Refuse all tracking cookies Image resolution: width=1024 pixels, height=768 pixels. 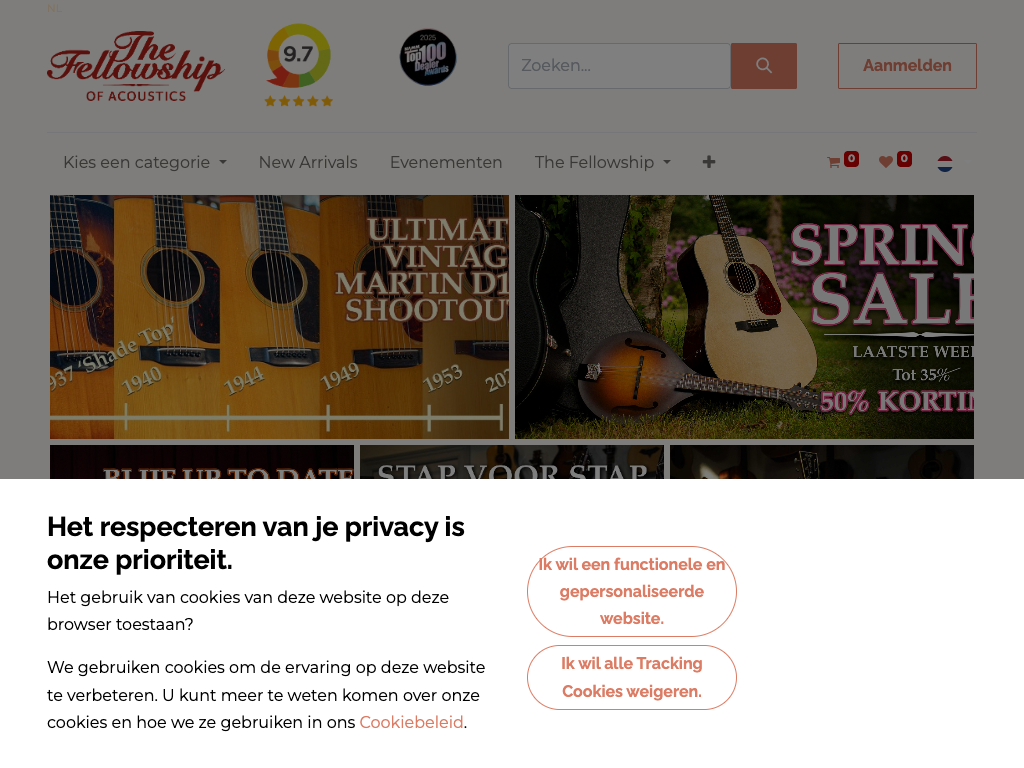click(632, 677)
